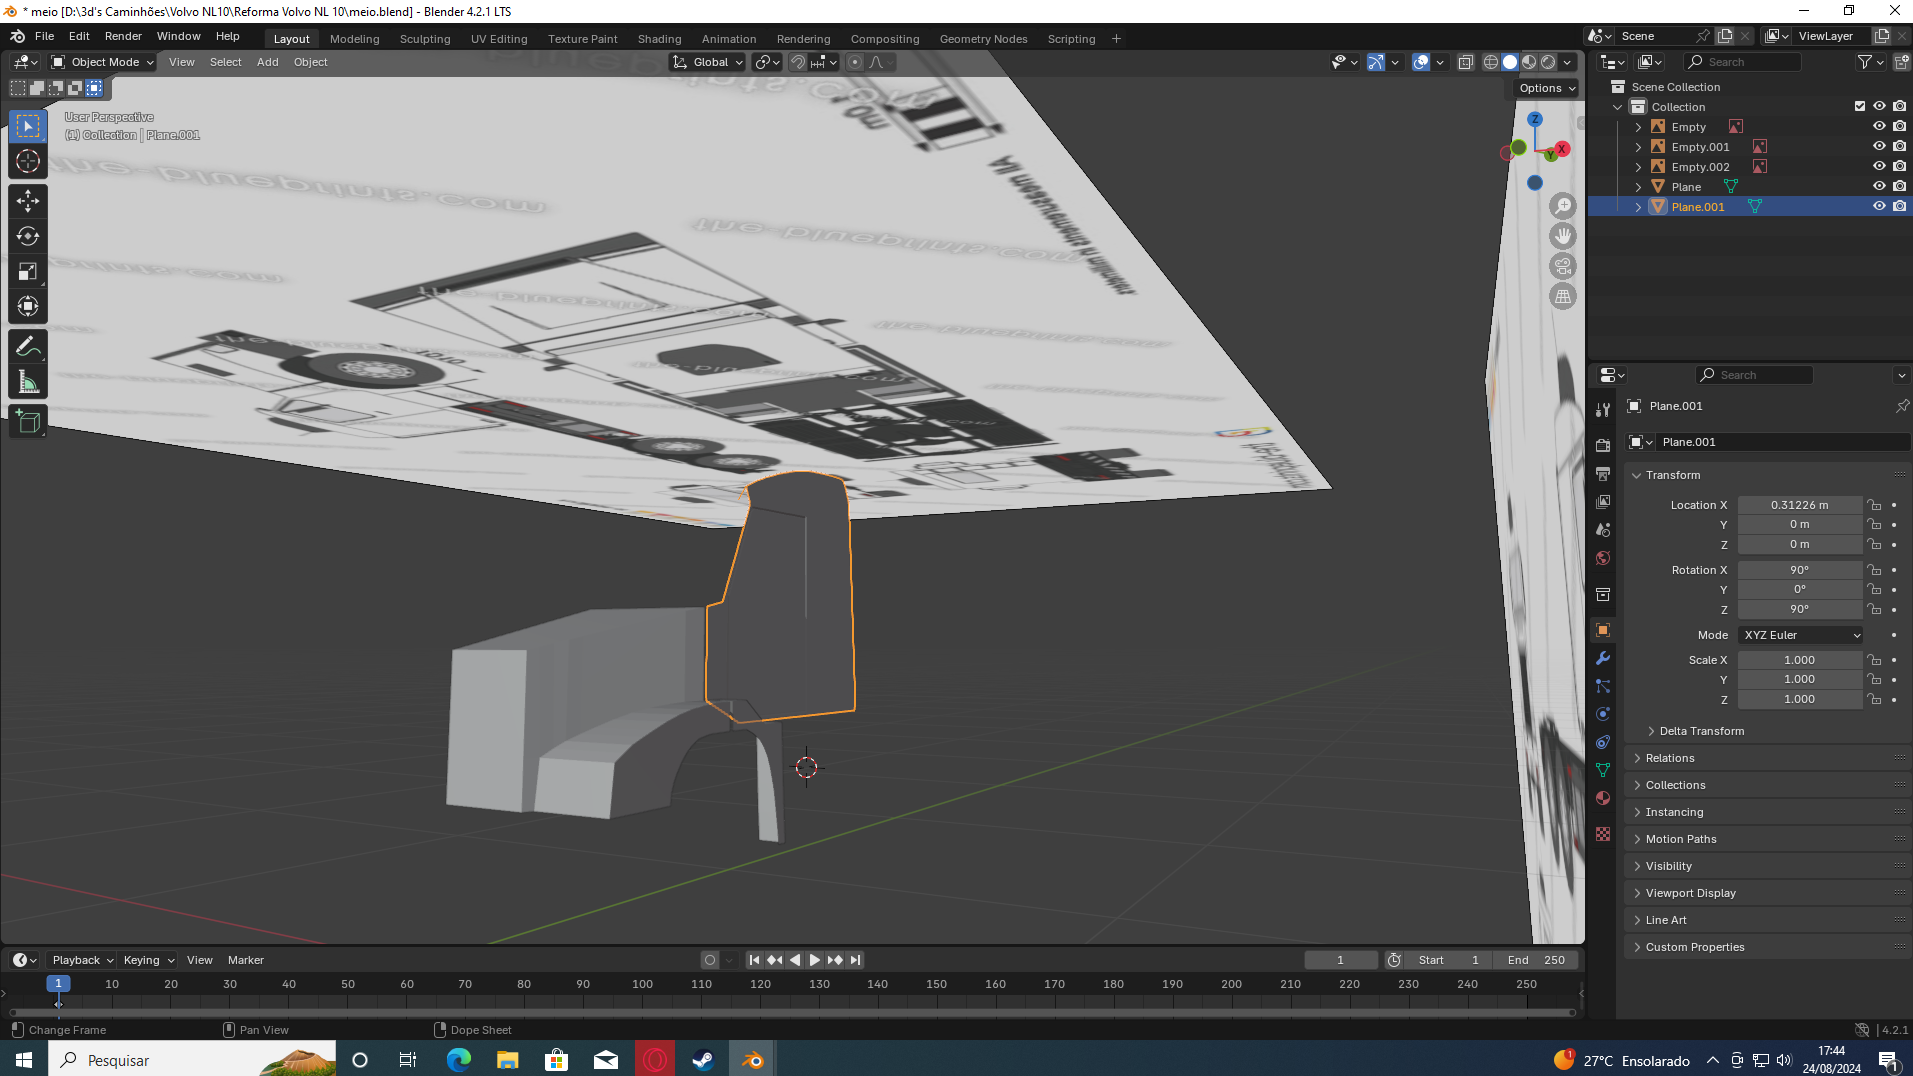Switch to the Modeling workspace tab
This screenshot has height=1076, width=1913.
pos(354,39)
